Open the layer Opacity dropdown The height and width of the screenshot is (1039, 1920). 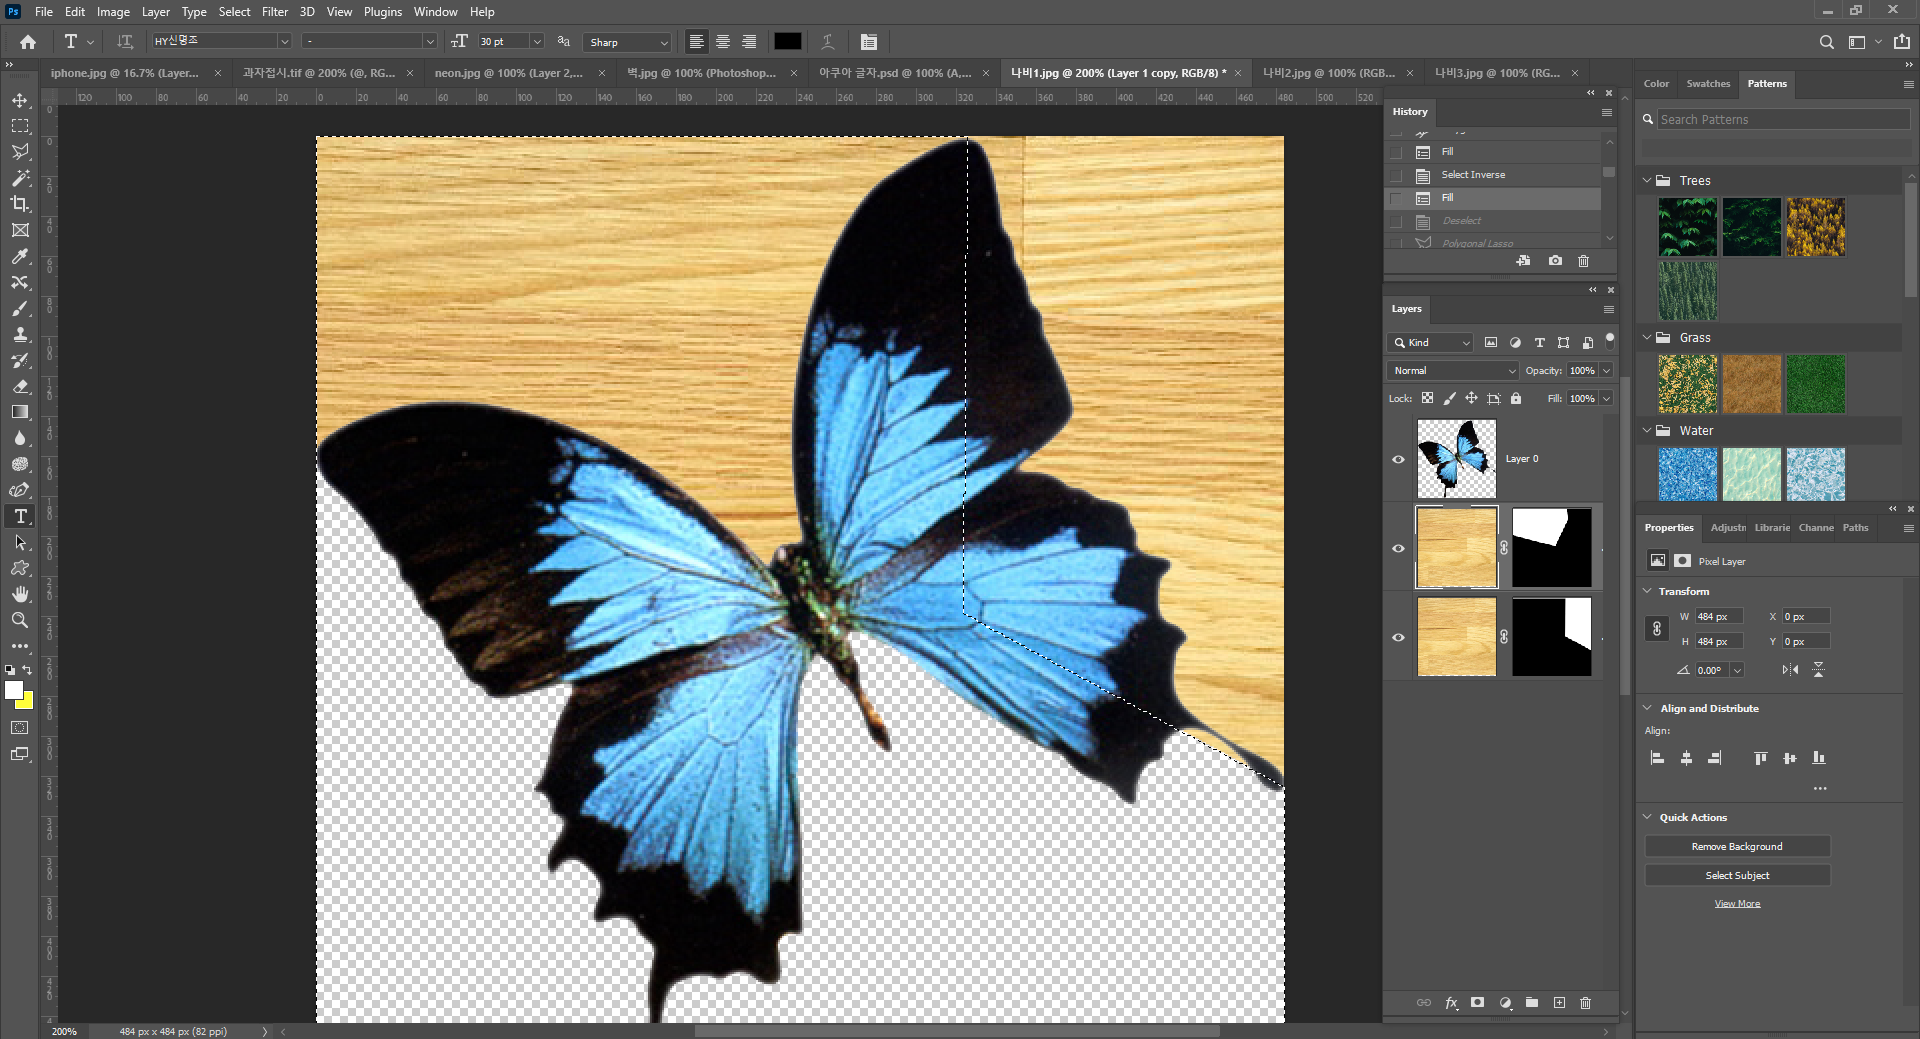click(x=1607, y=370)
